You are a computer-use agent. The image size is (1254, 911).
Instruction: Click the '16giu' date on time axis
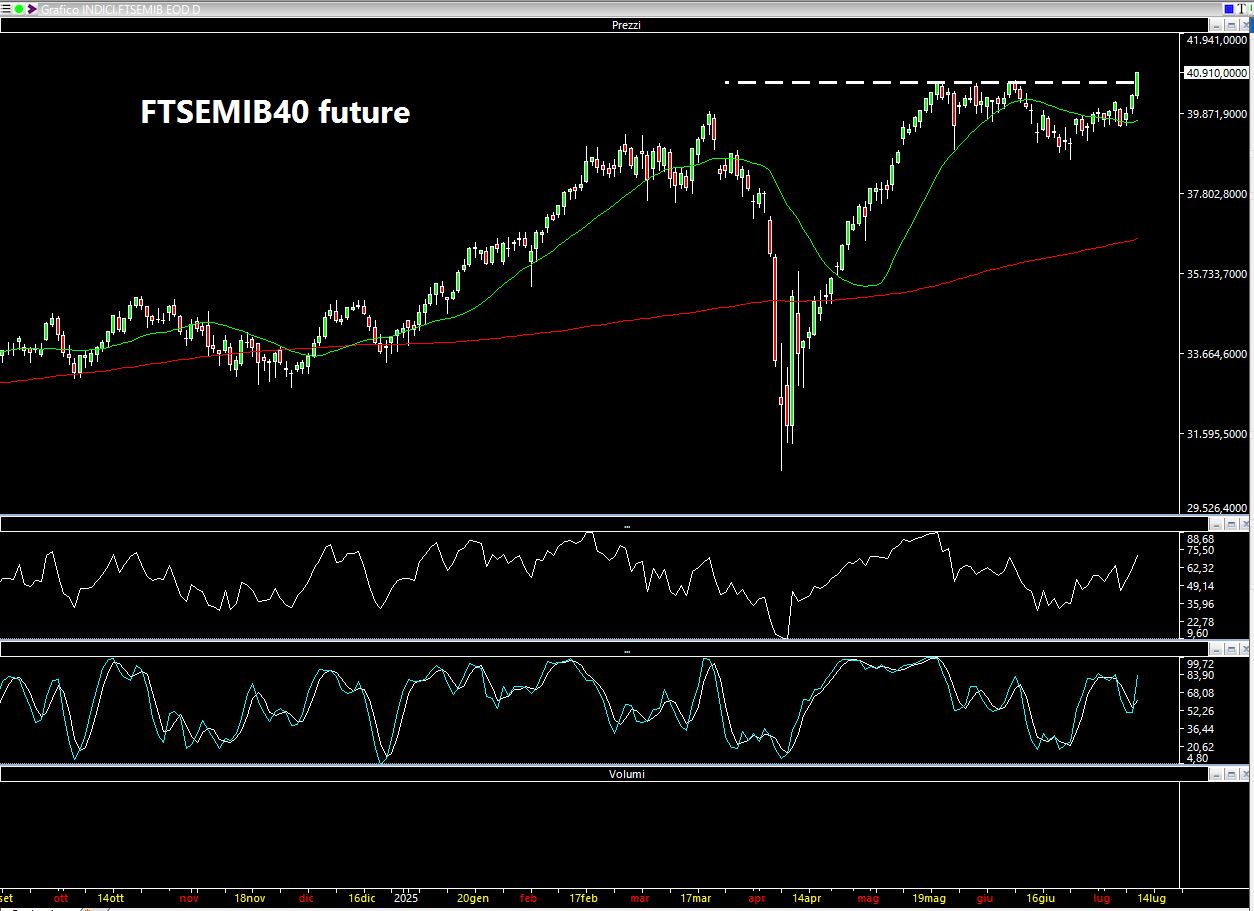point(1042,898)
